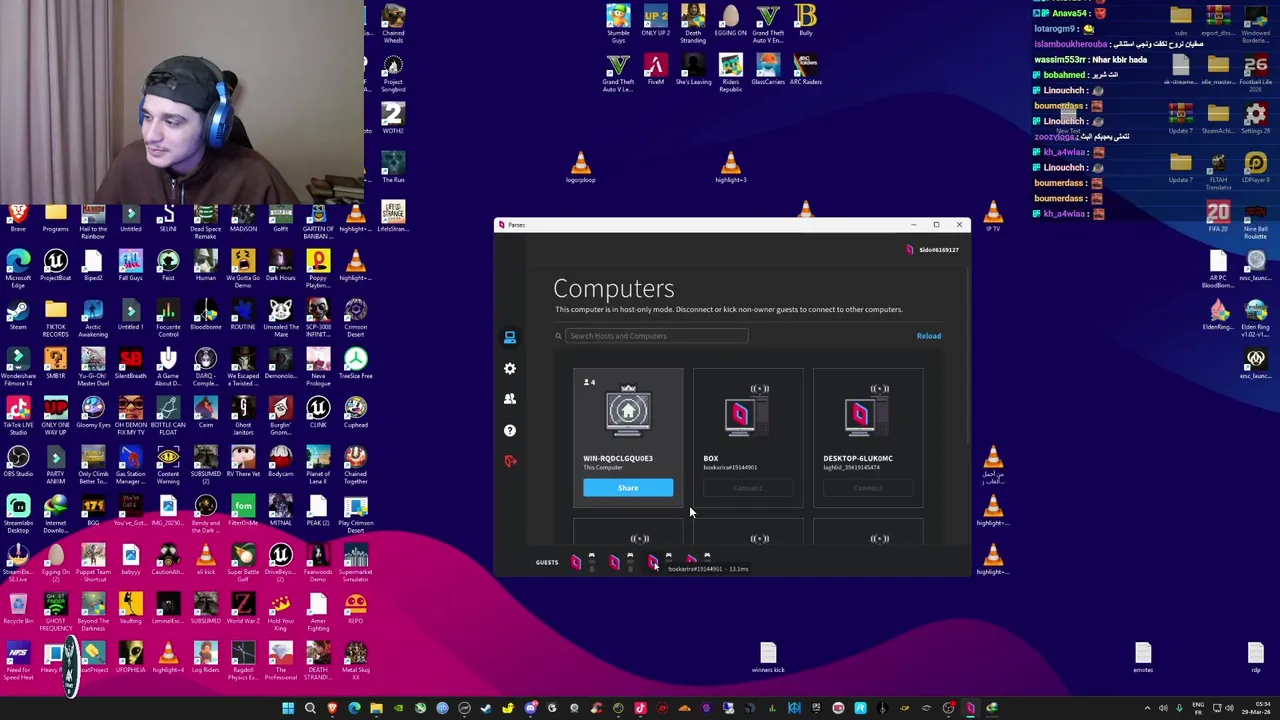Open the Parsec help question mark icon
Screen dimensions: 1280x720
[510, 430]
